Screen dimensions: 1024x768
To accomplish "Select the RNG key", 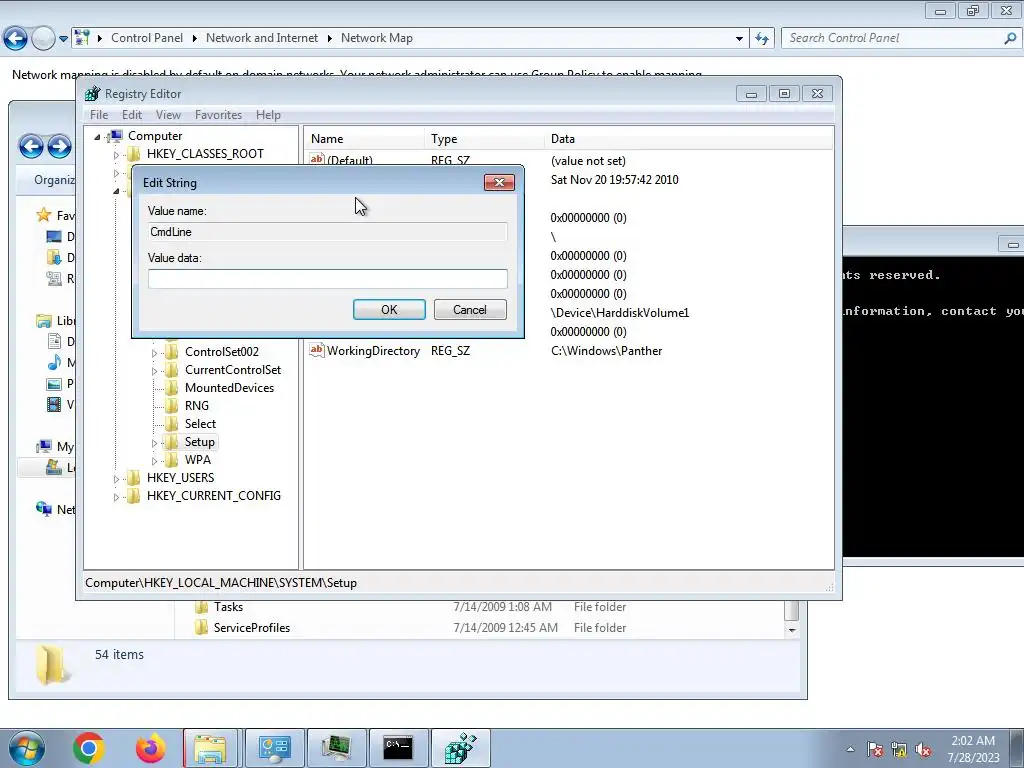I will point(197,406).
